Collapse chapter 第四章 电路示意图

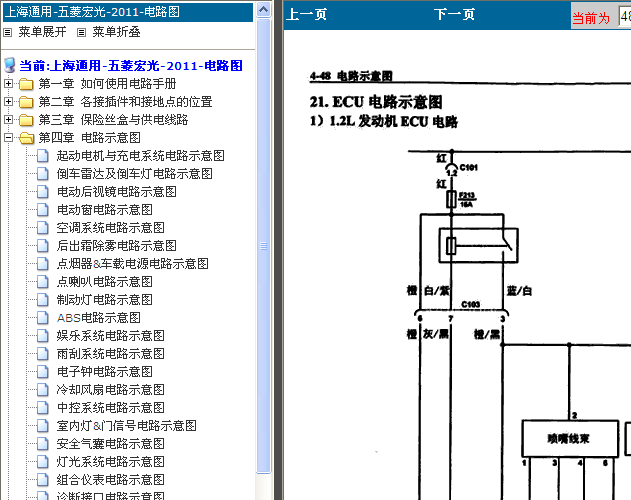[x=8, y=138]
